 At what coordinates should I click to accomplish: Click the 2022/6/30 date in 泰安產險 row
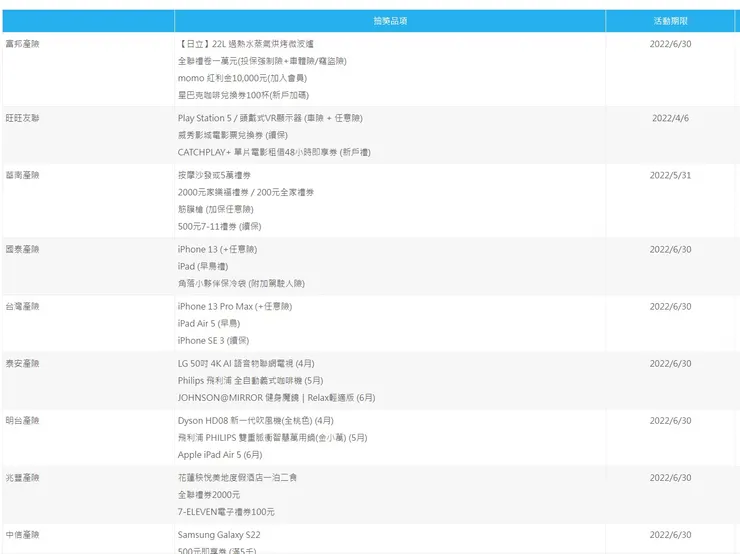pyautogui.click(x=670, y=363)
